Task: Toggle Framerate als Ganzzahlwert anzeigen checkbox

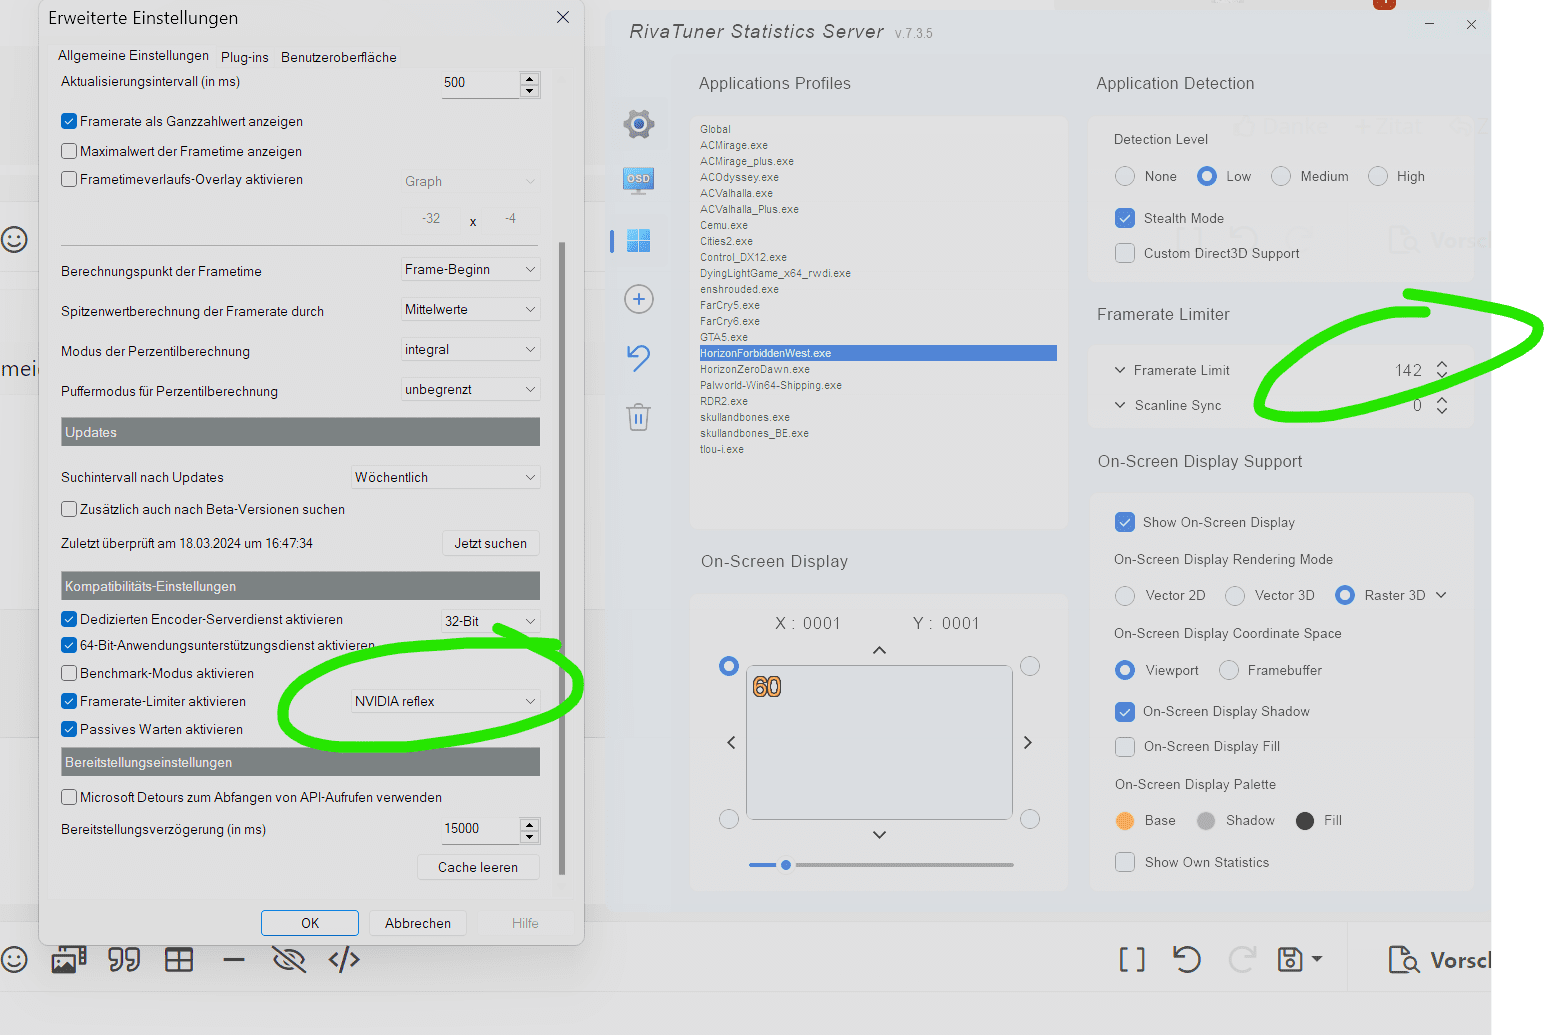Action: click(69, 121)
